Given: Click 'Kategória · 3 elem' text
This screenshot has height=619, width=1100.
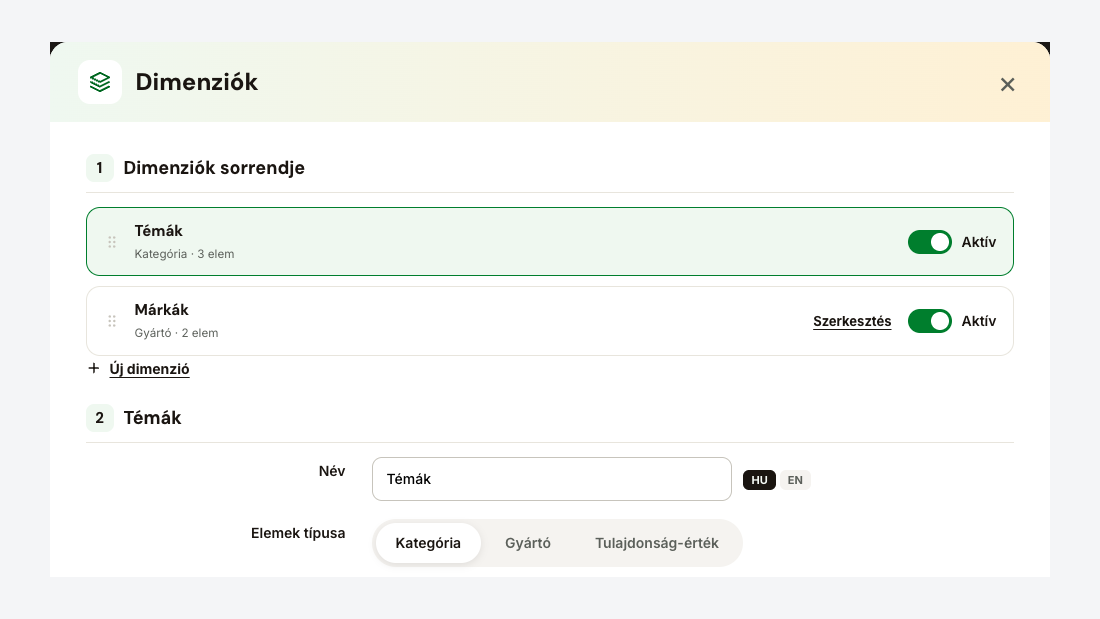Looking at the screenshot, I should [x=185, y=254].
